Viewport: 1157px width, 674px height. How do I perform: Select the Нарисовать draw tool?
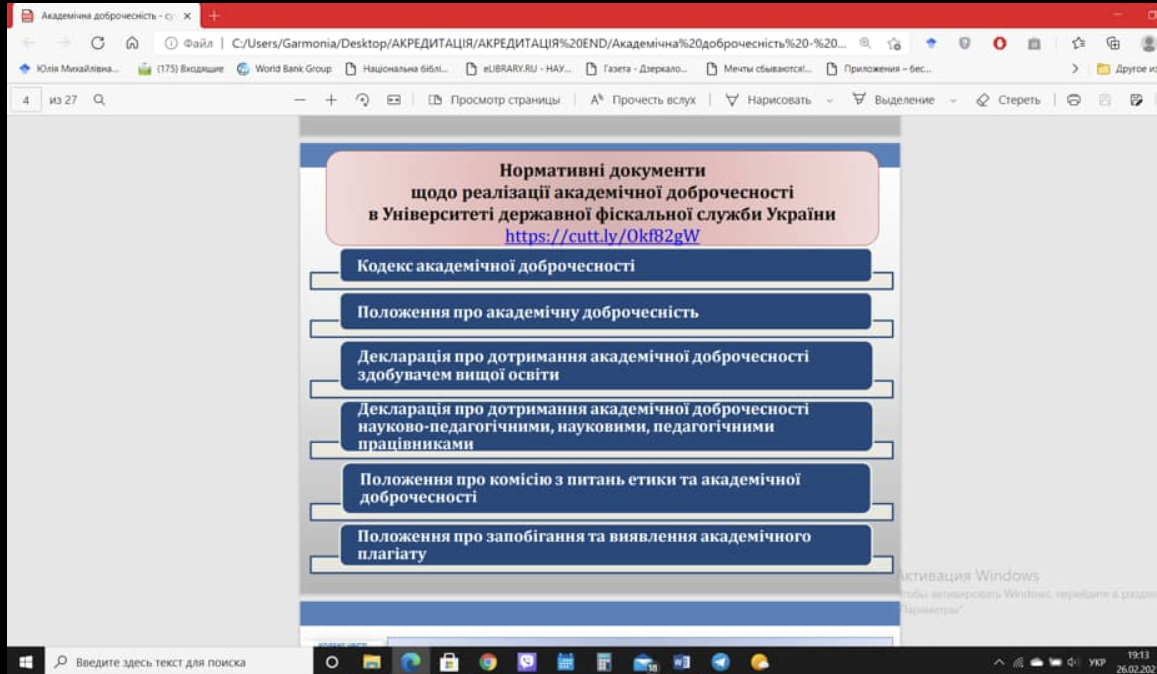point(768,100)
